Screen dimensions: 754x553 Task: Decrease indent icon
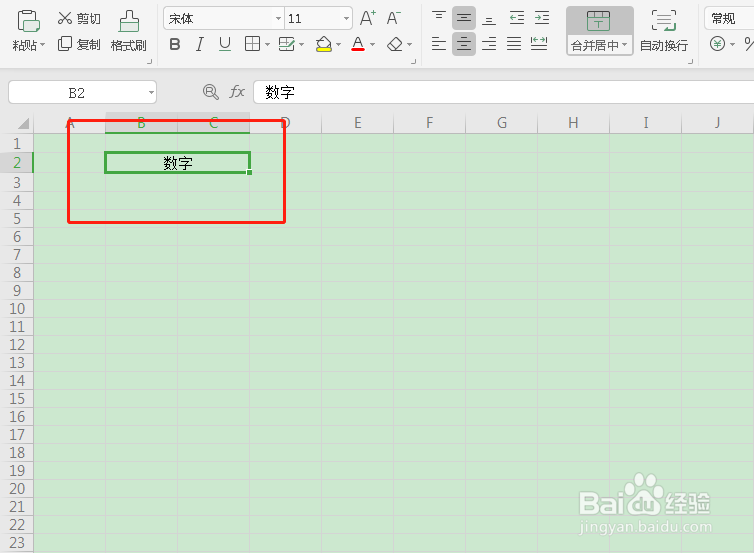pos(517,18)
